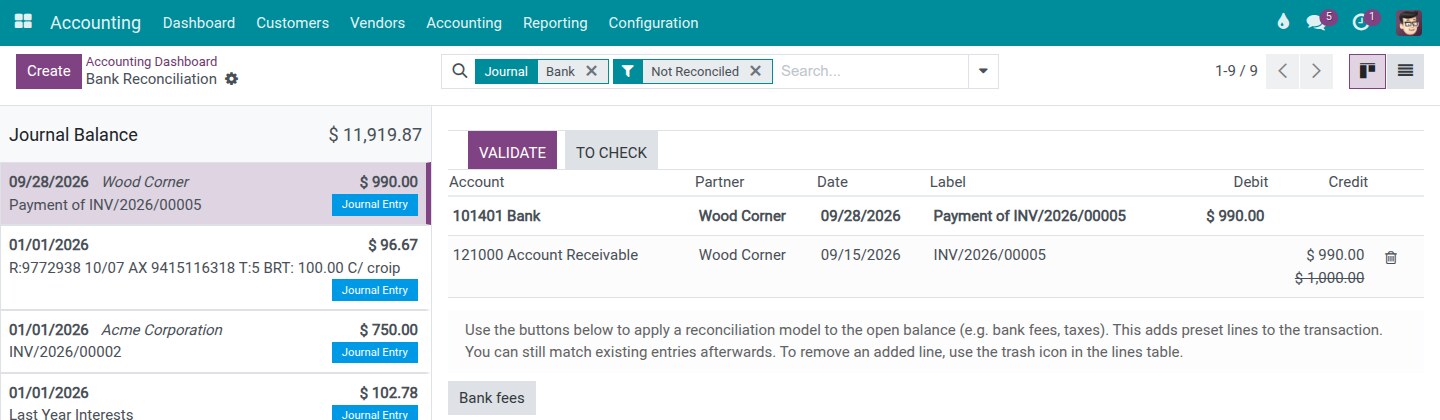
Task: Go to next page of records
Action: pos(1316,71)
